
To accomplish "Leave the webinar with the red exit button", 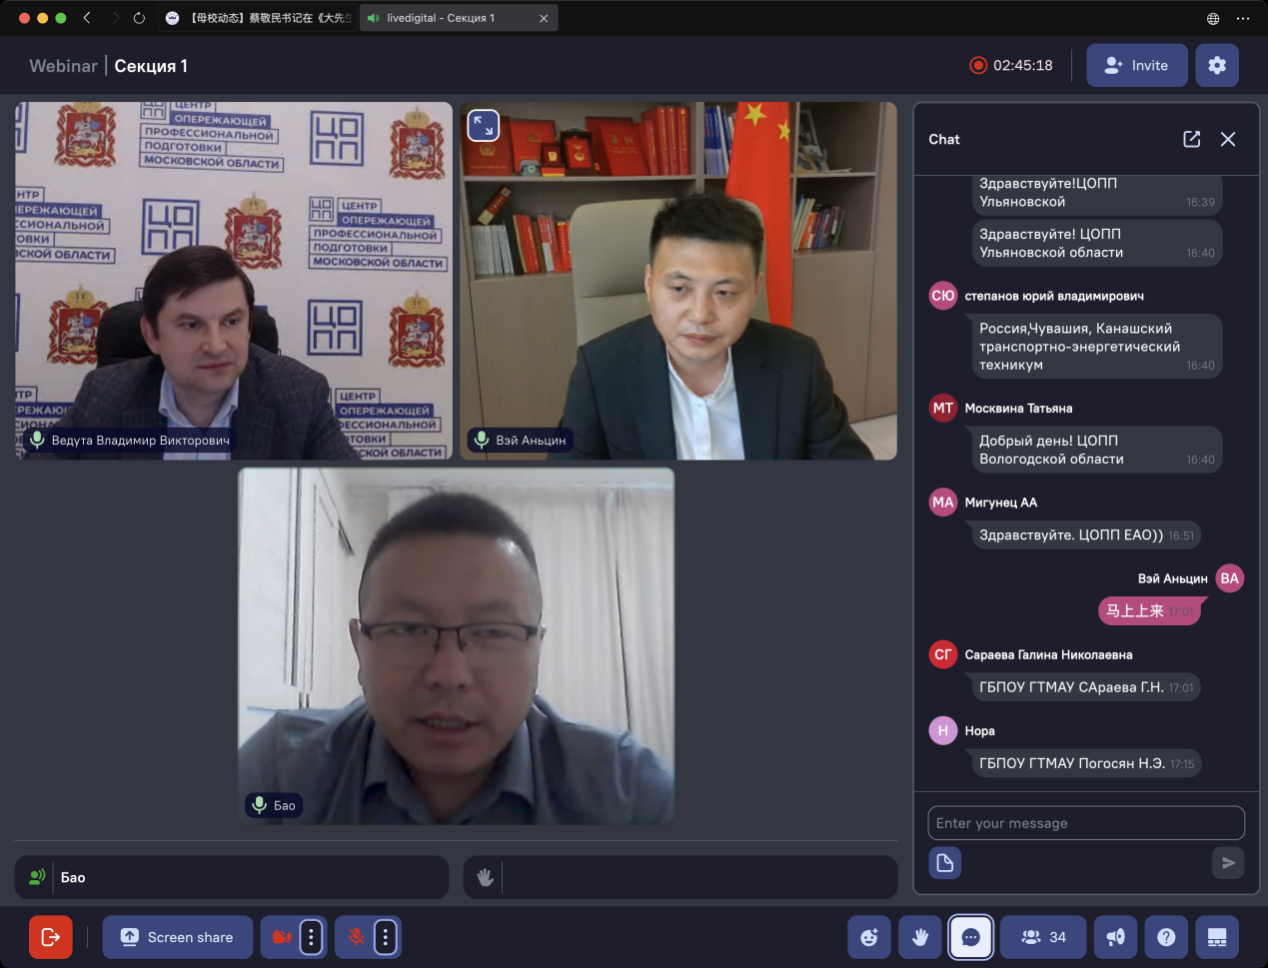I will coord(50,937).
